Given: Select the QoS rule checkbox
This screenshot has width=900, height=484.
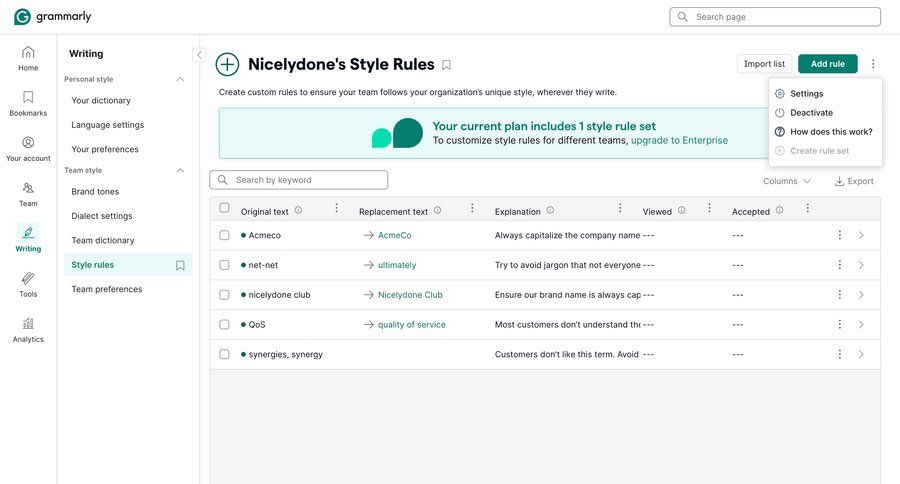Looking at the screenshot, I should (224, 324).
